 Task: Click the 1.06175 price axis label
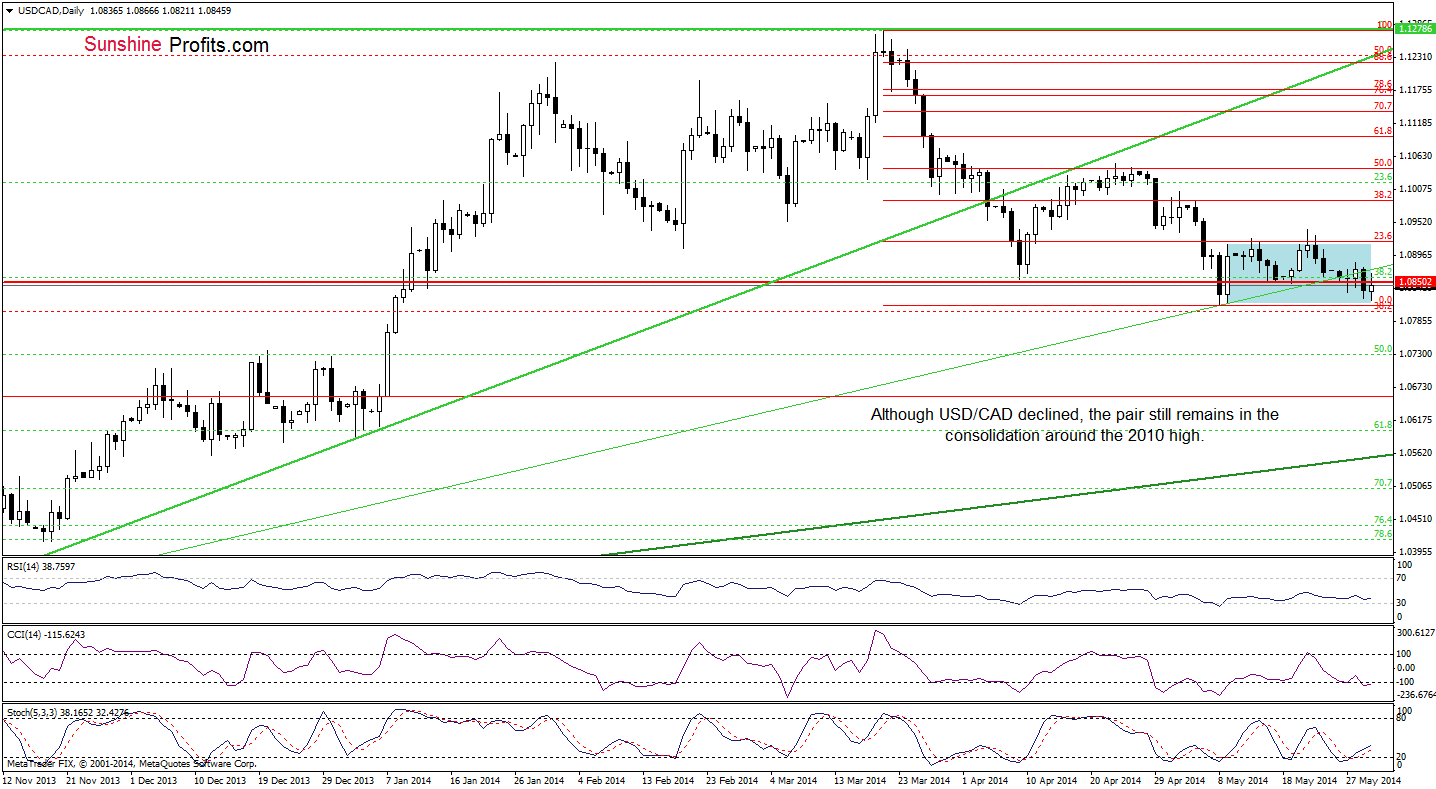pos(1416,419)
